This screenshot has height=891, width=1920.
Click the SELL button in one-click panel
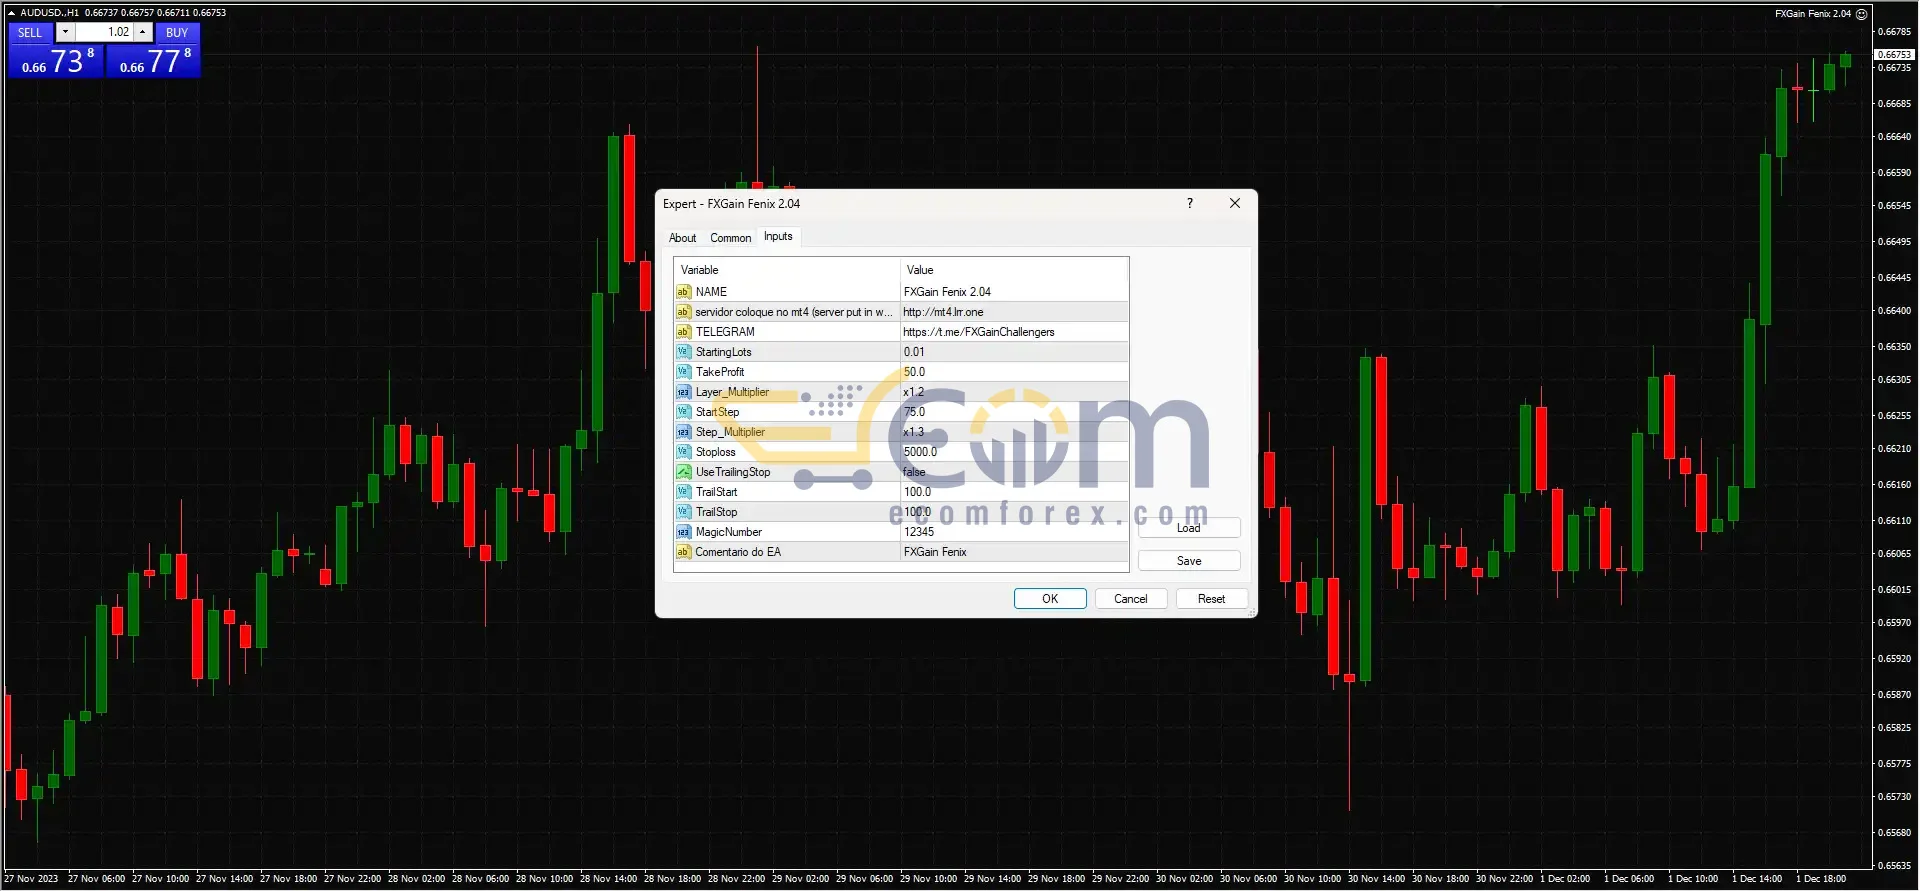click(30, 32)
